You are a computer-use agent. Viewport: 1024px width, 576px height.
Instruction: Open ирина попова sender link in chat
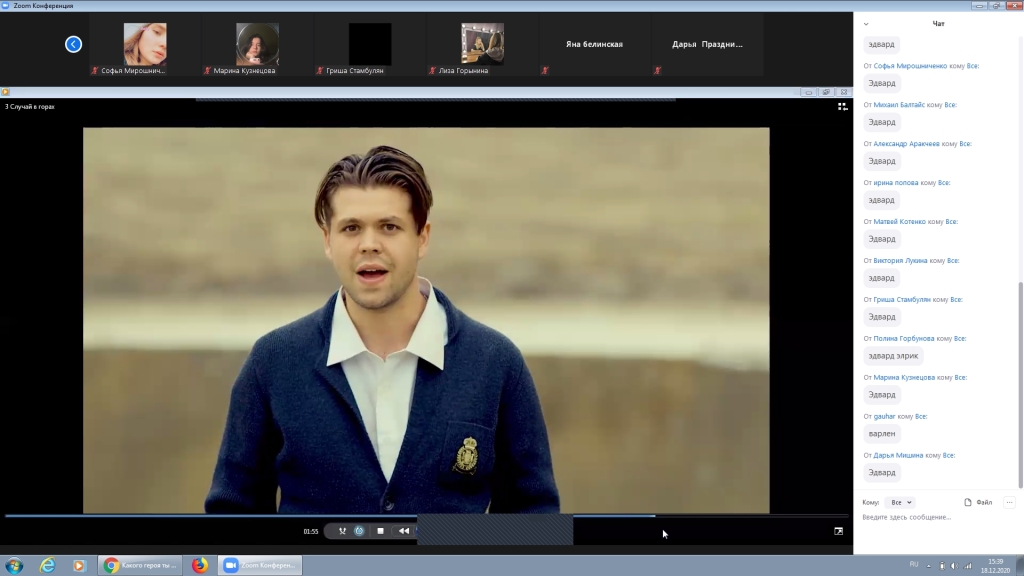(x=896, y=183)
